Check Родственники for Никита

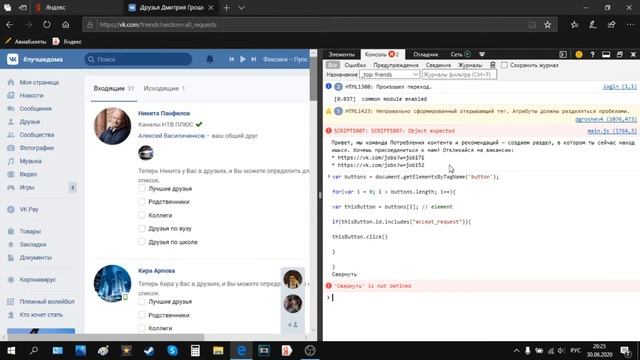coord(142,202)
